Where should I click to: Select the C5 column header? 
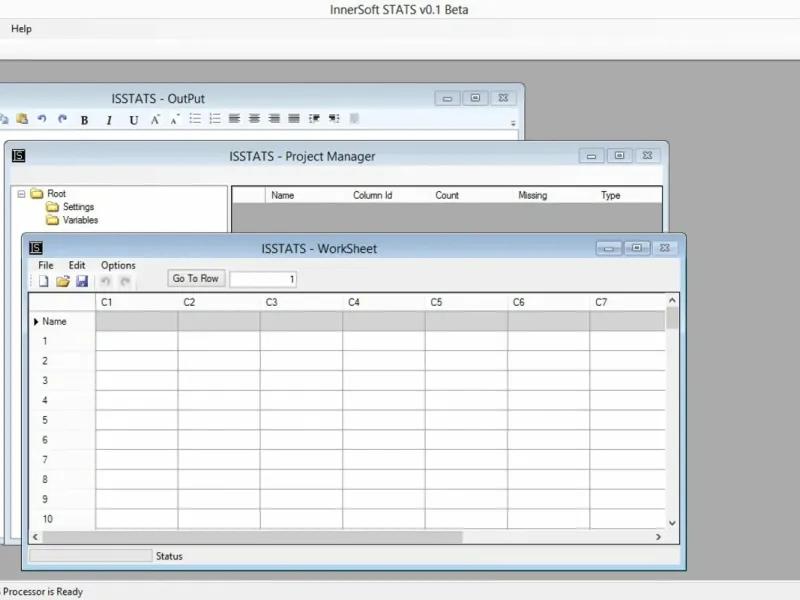[466, 302]
